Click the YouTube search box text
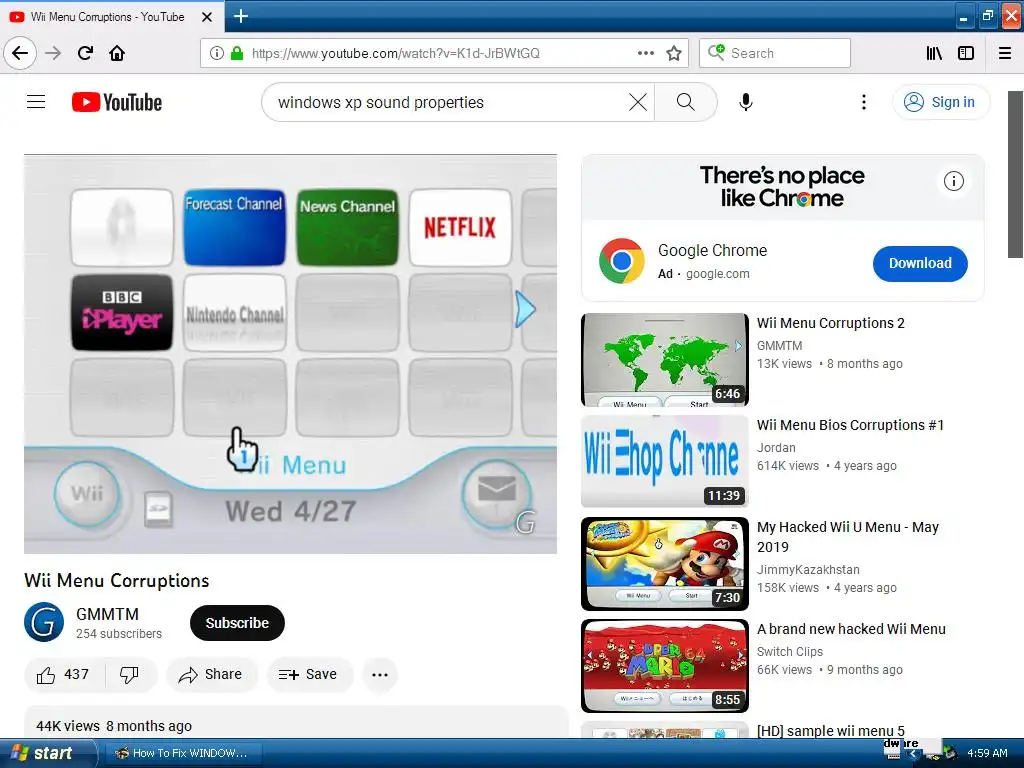1024x768 pixels. click(x=381, y=103)
